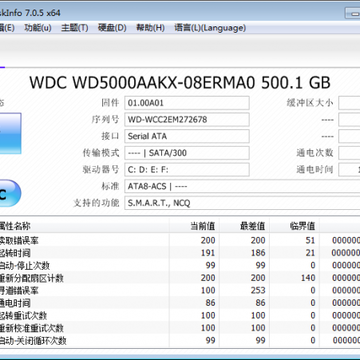Open the 硬盘(D) menu
This screenshot has width=360, height=360.
click(112, 28)
